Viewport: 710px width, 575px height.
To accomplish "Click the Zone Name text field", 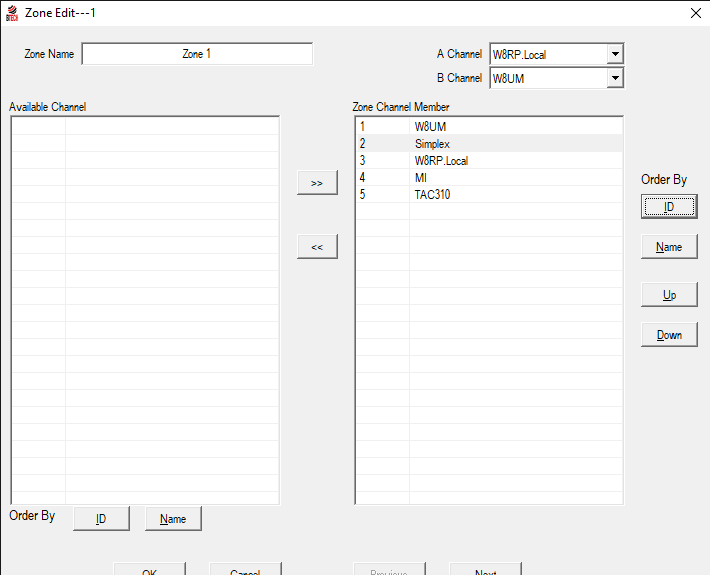I will 197,54.
